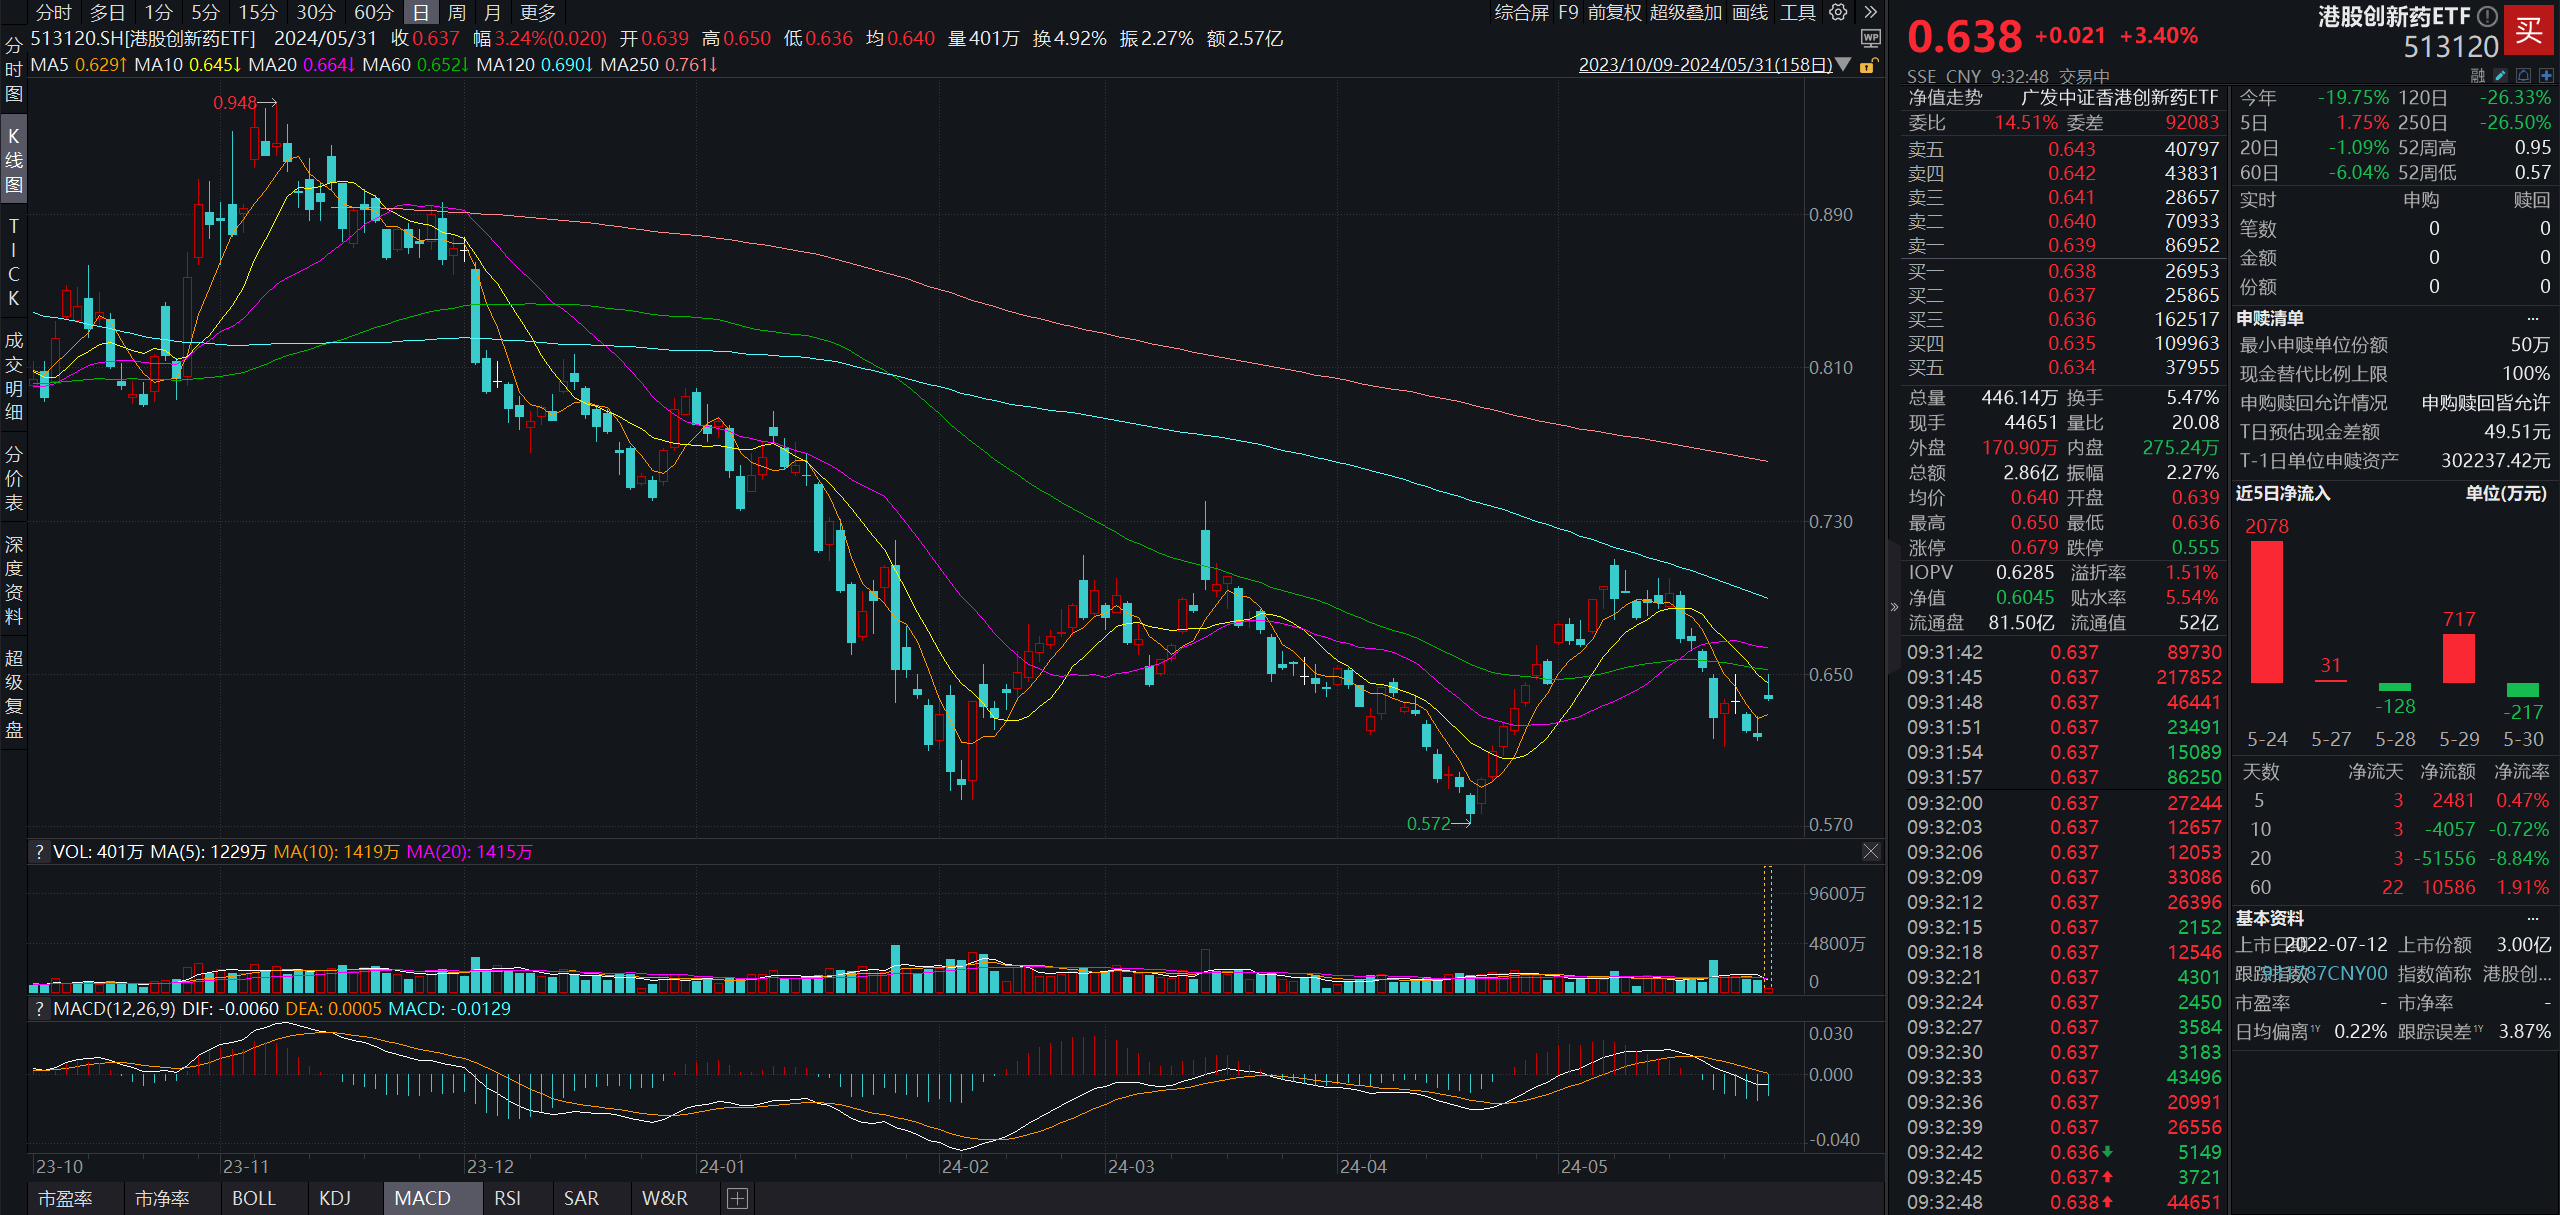Click the pencil note icon

2501,76
